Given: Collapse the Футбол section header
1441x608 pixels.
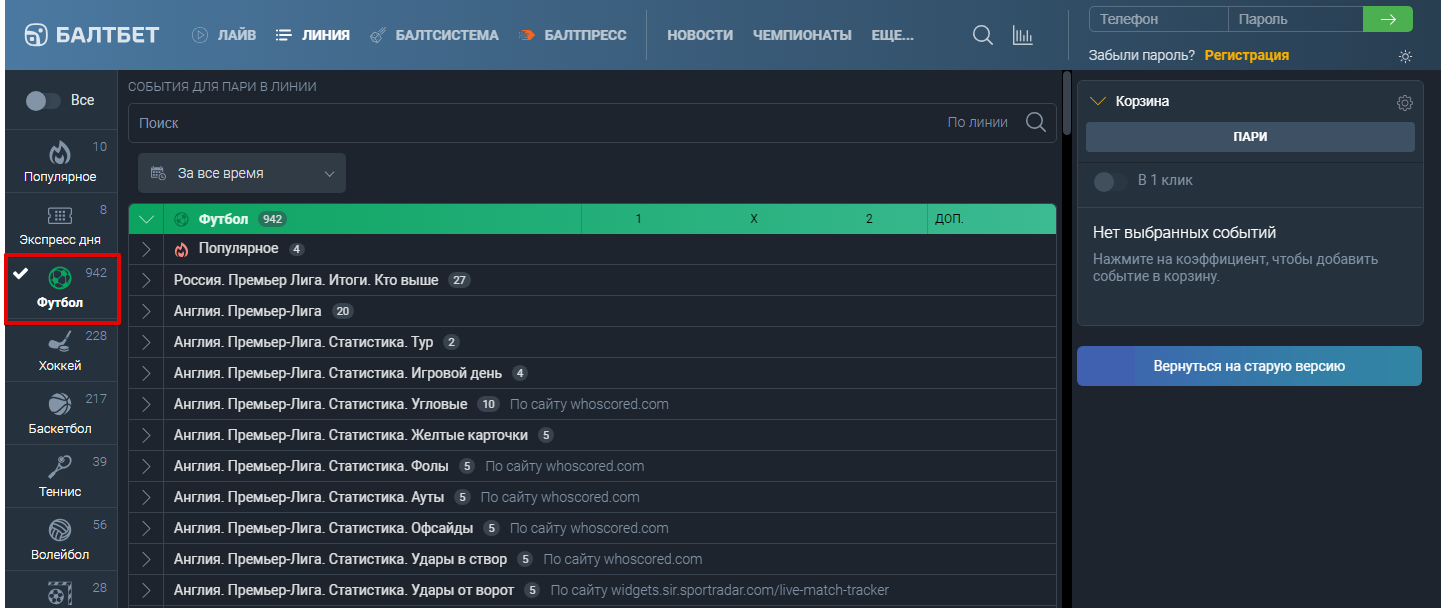Looking at the screenshot, I should (147, 219).
